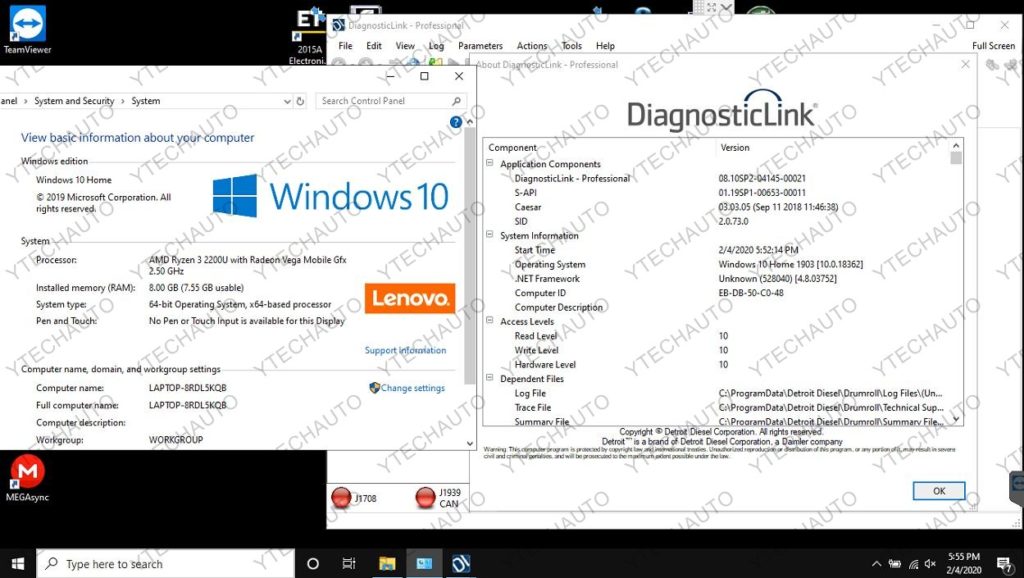Open Task View on the taskbar
Image resolution: width=1024 pixels, height=578 pixels.
[349, 564]
